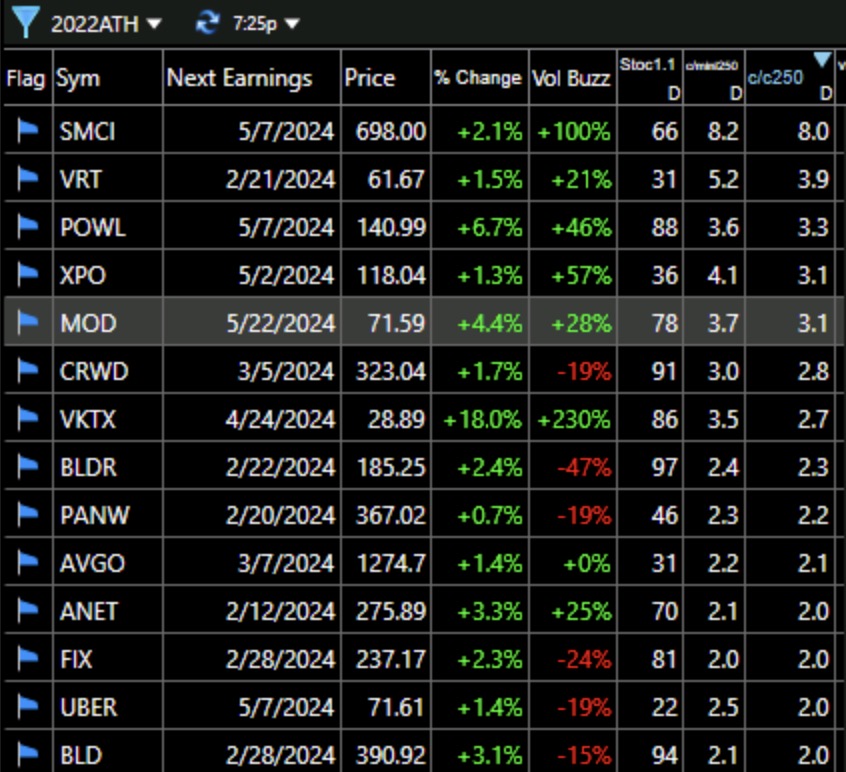The width and height of the screenshot is (846, 772).
Task: Open the filter funnel icon
Action: tap(25, 23)
